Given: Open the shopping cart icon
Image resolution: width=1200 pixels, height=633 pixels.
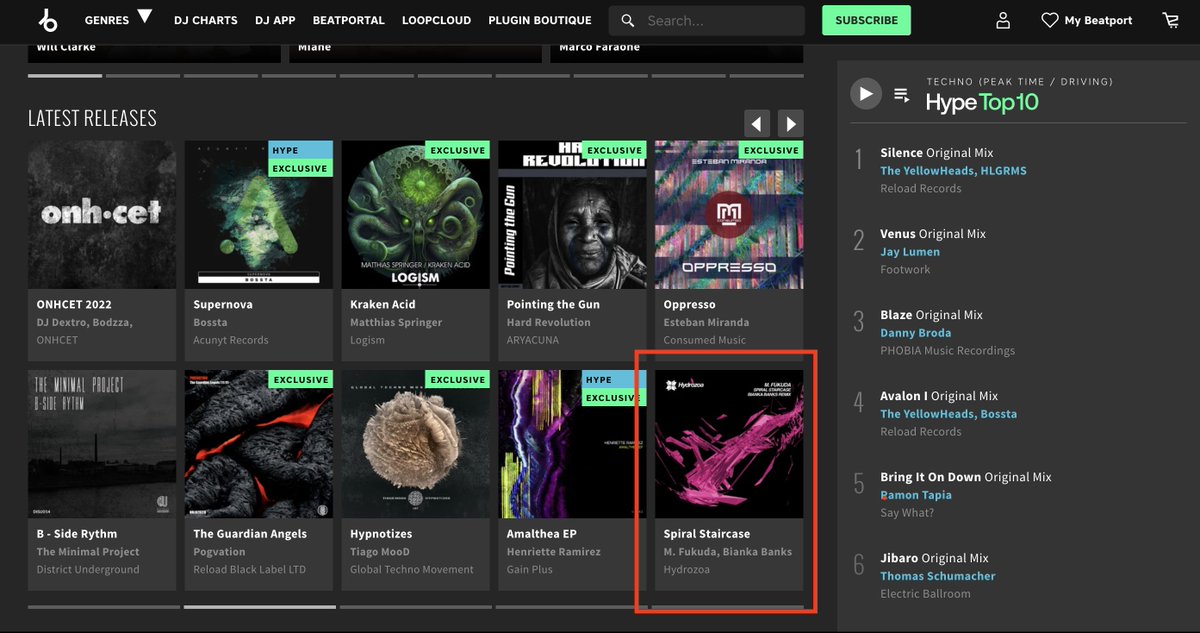Looking at the screenshot, I should [x=1171, y=20].
